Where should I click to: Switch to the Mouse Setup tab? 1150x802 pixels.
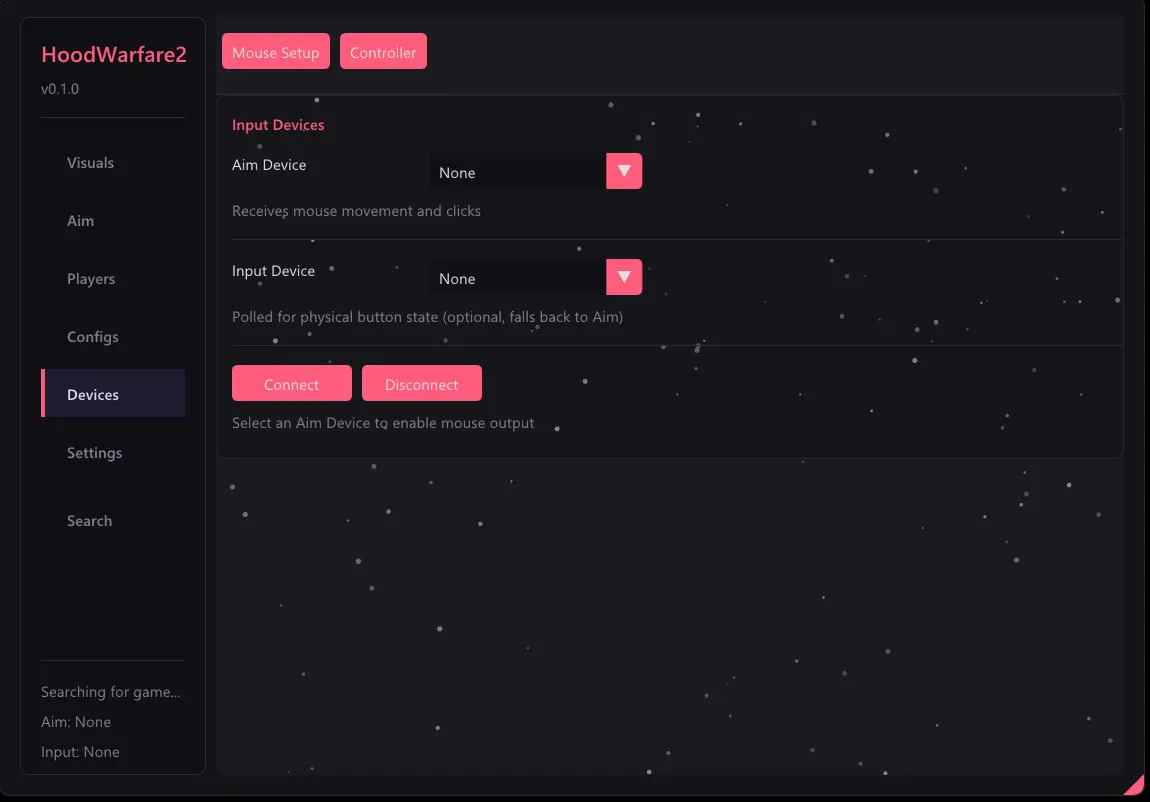coord(276,51)
